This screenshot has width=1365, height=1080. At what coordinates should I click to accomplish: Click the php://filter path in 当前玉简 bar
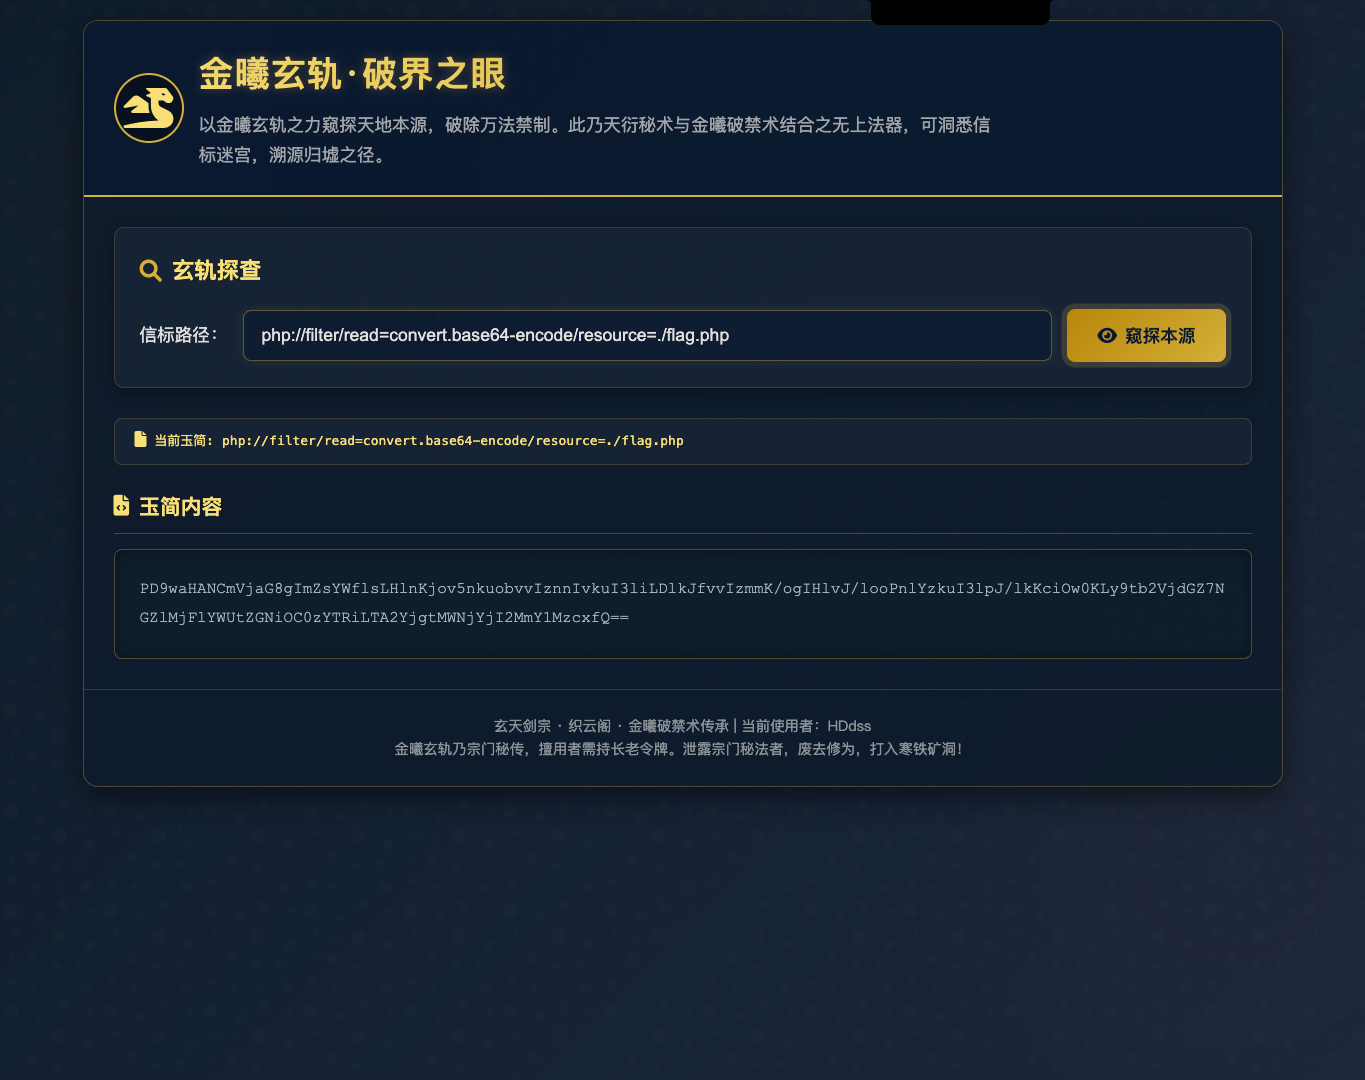pyautogui.click(x=452, y=441)
